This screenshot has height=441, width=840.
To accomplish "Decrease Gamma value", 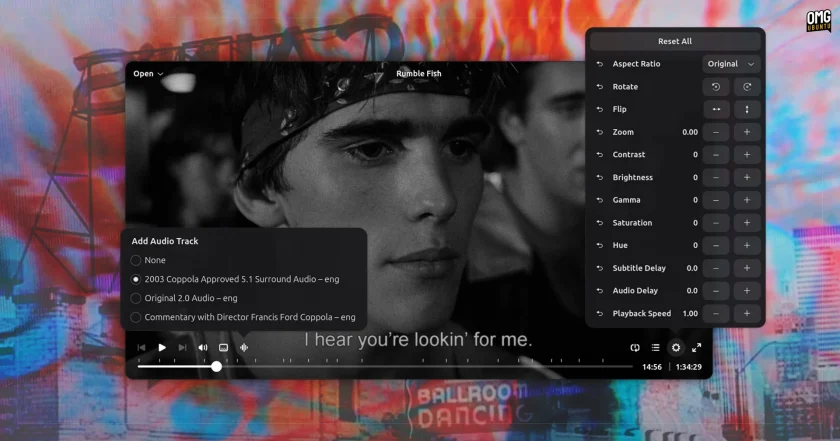I will 716,200.
